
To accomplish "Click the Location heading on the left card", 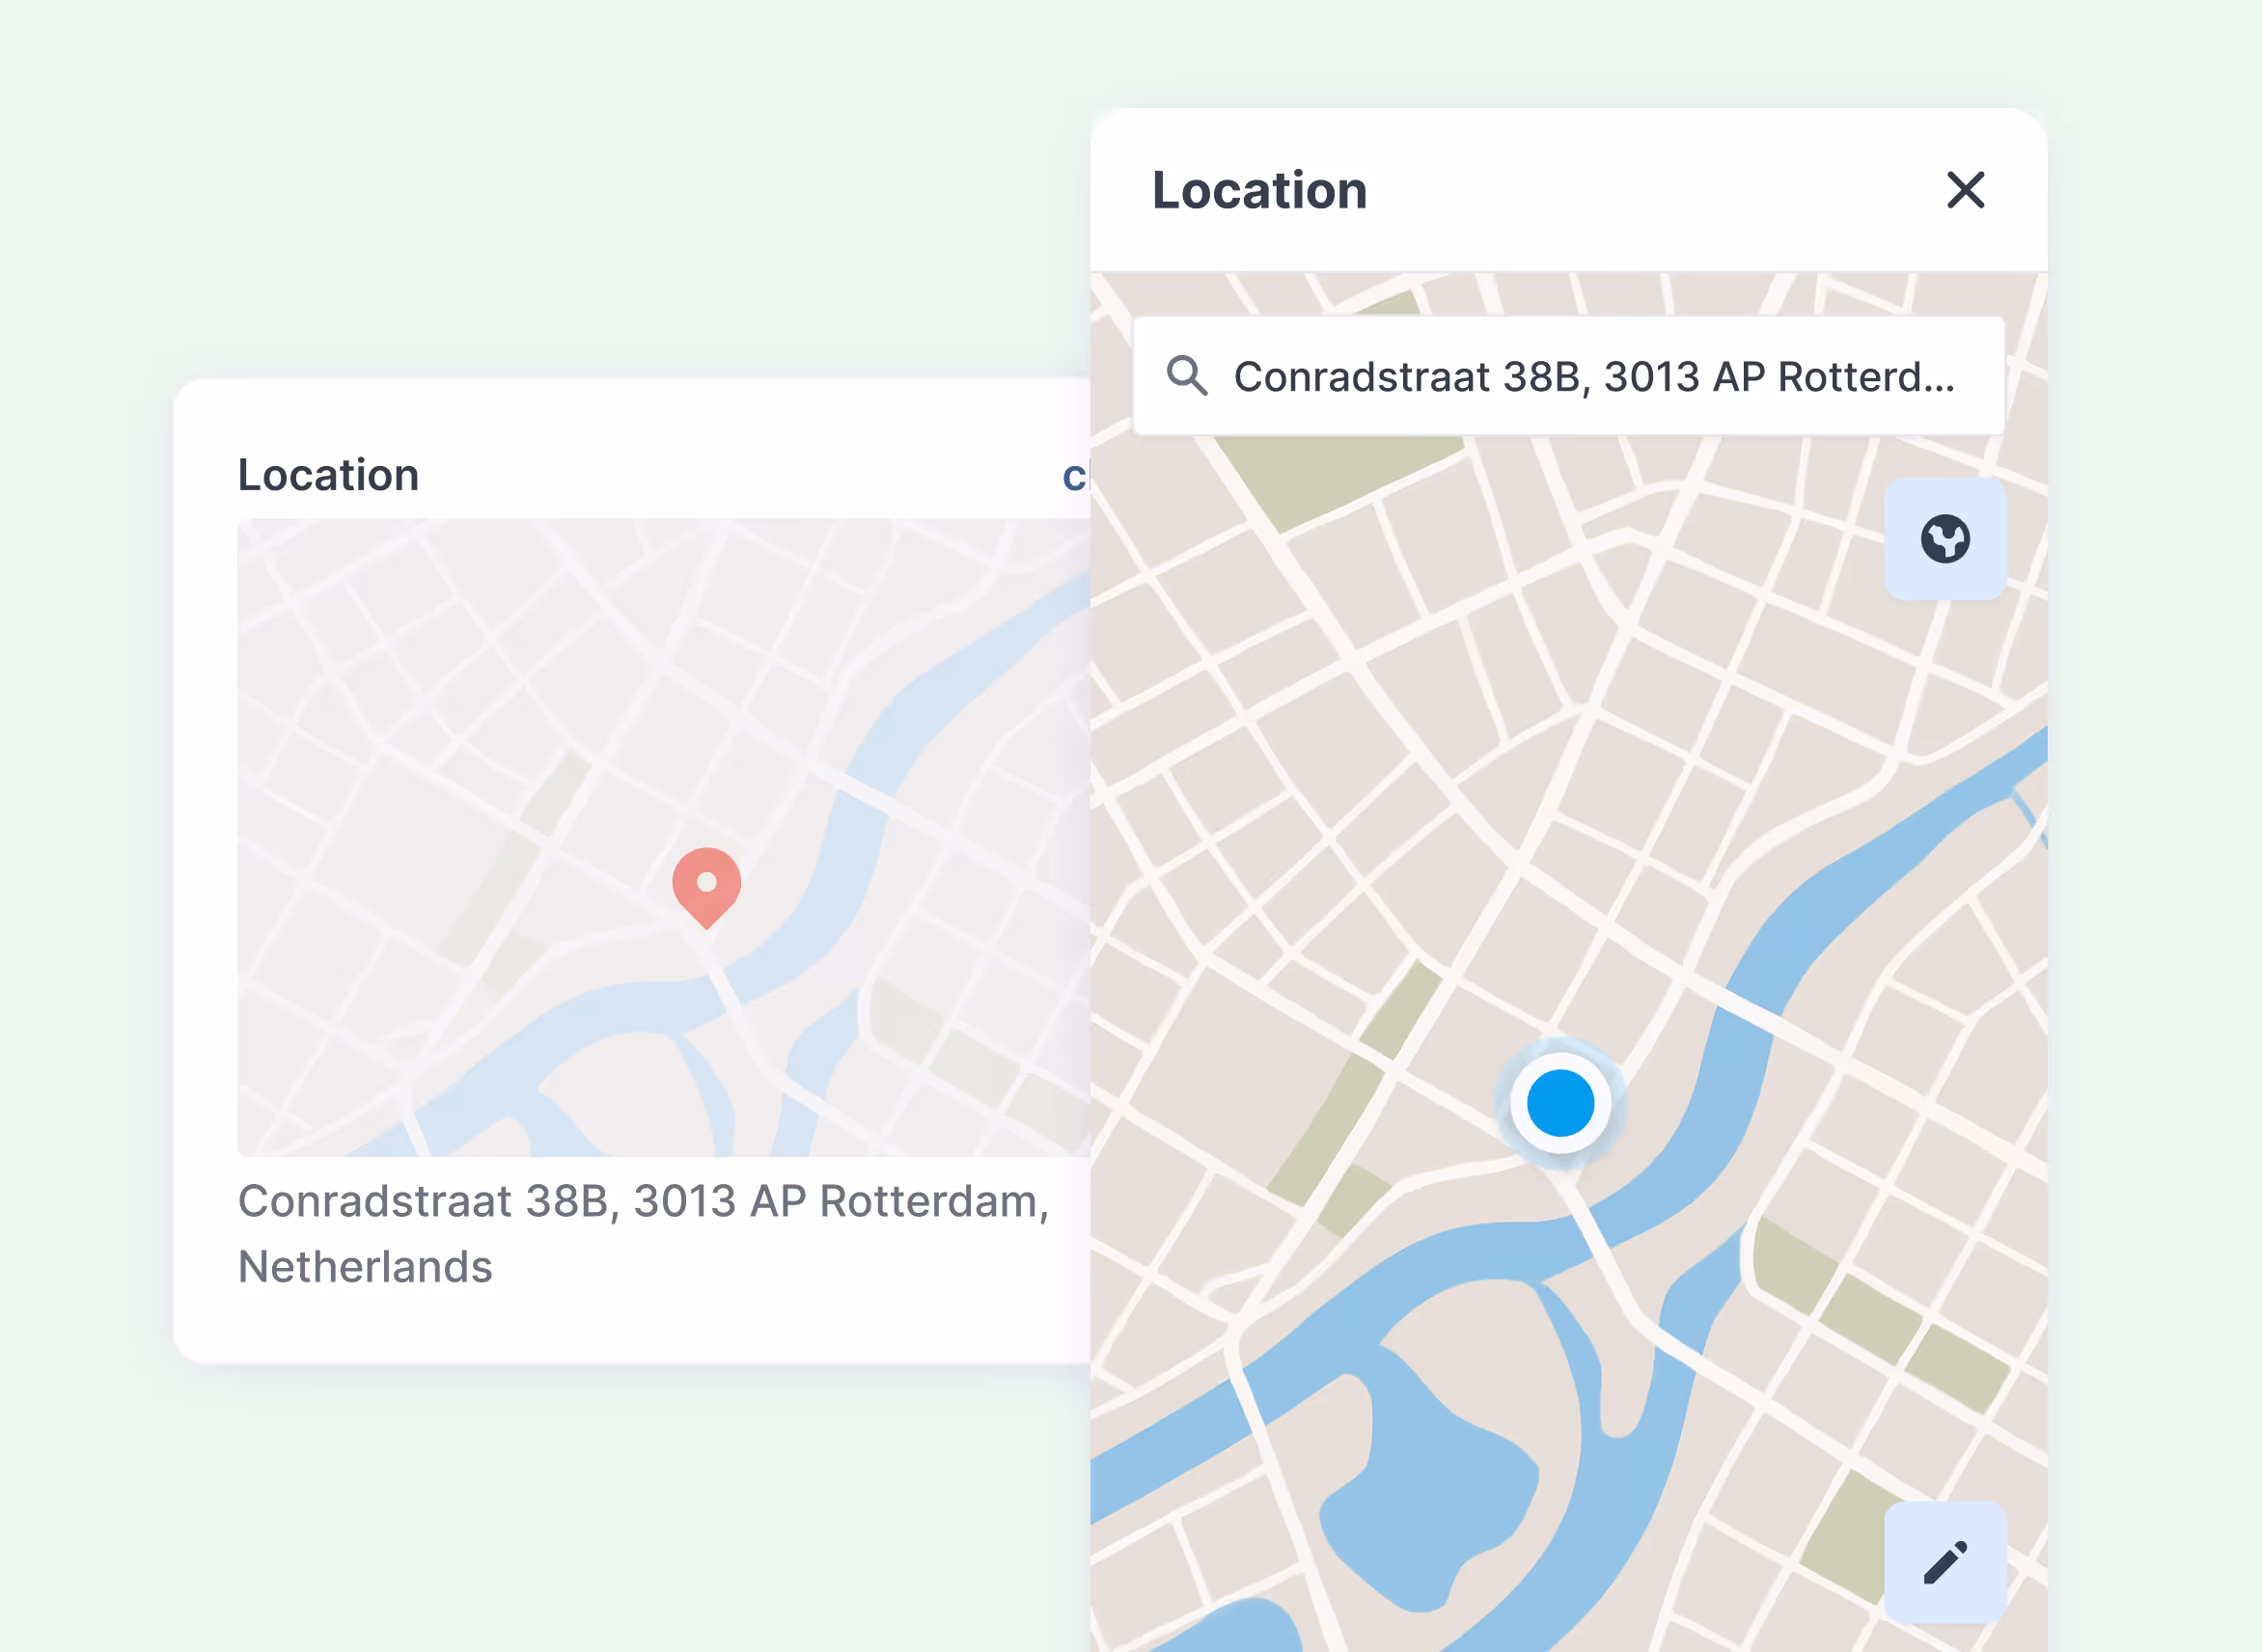I will pos(328,475).
